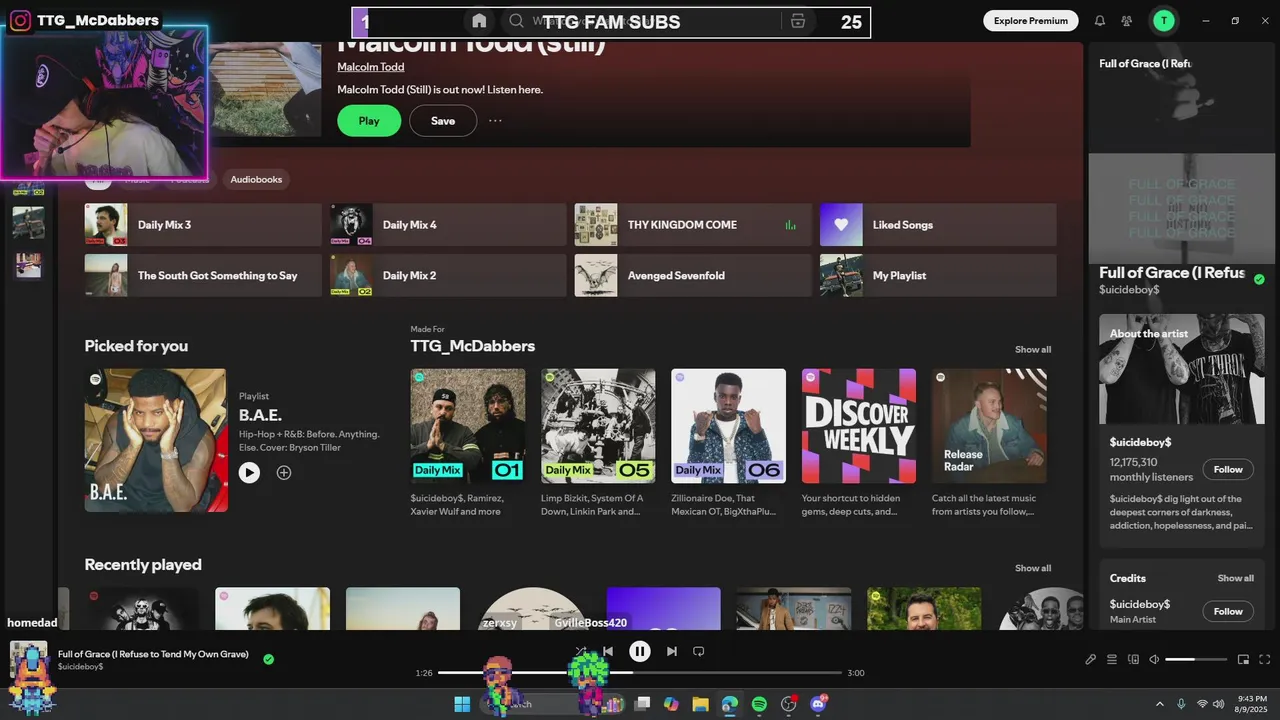The image size is (1280, 720).
Task: Open My Playlist shortcut
Action: [938, 275]
